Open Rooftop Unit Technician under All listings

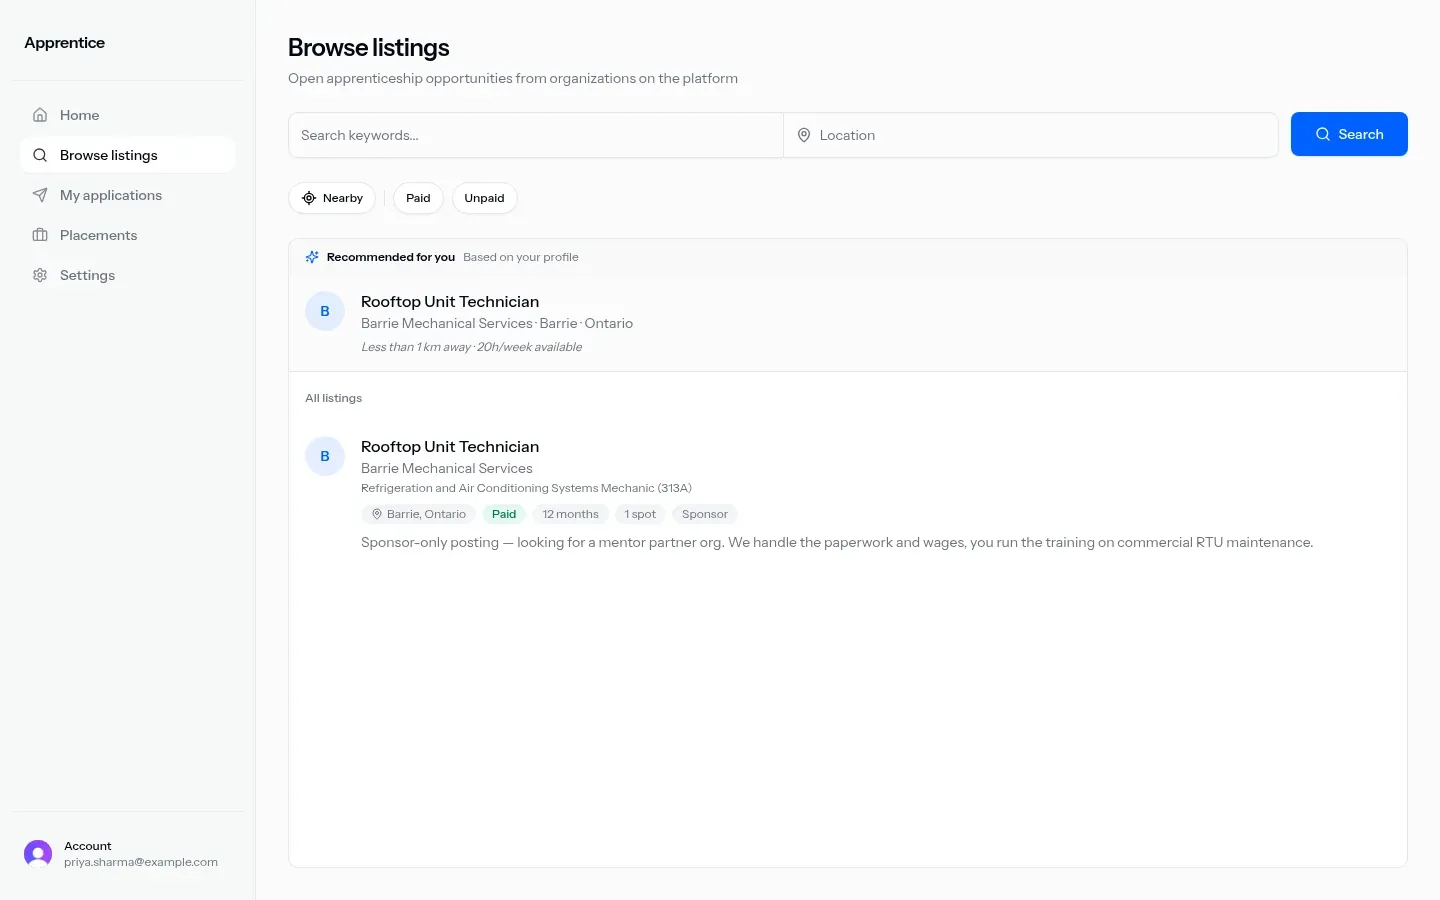(x=450, y=446)
